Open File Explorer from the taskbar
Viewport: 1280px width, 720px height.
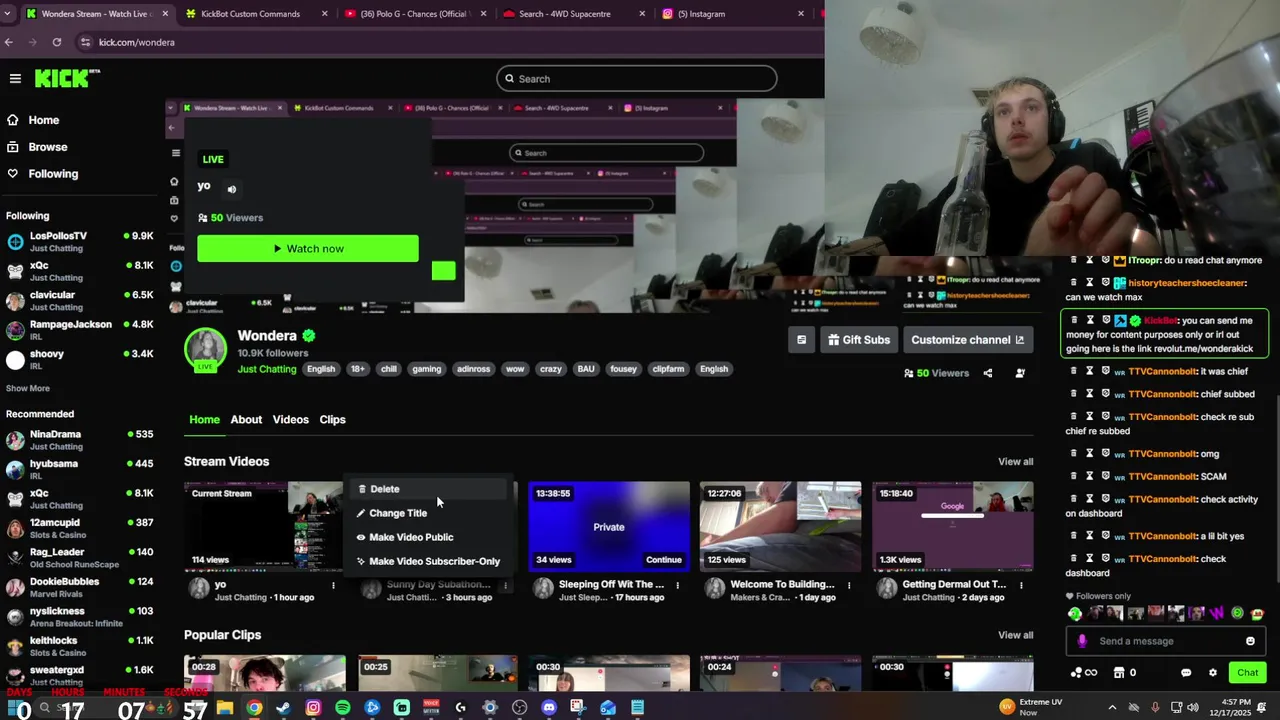(225, 708)
